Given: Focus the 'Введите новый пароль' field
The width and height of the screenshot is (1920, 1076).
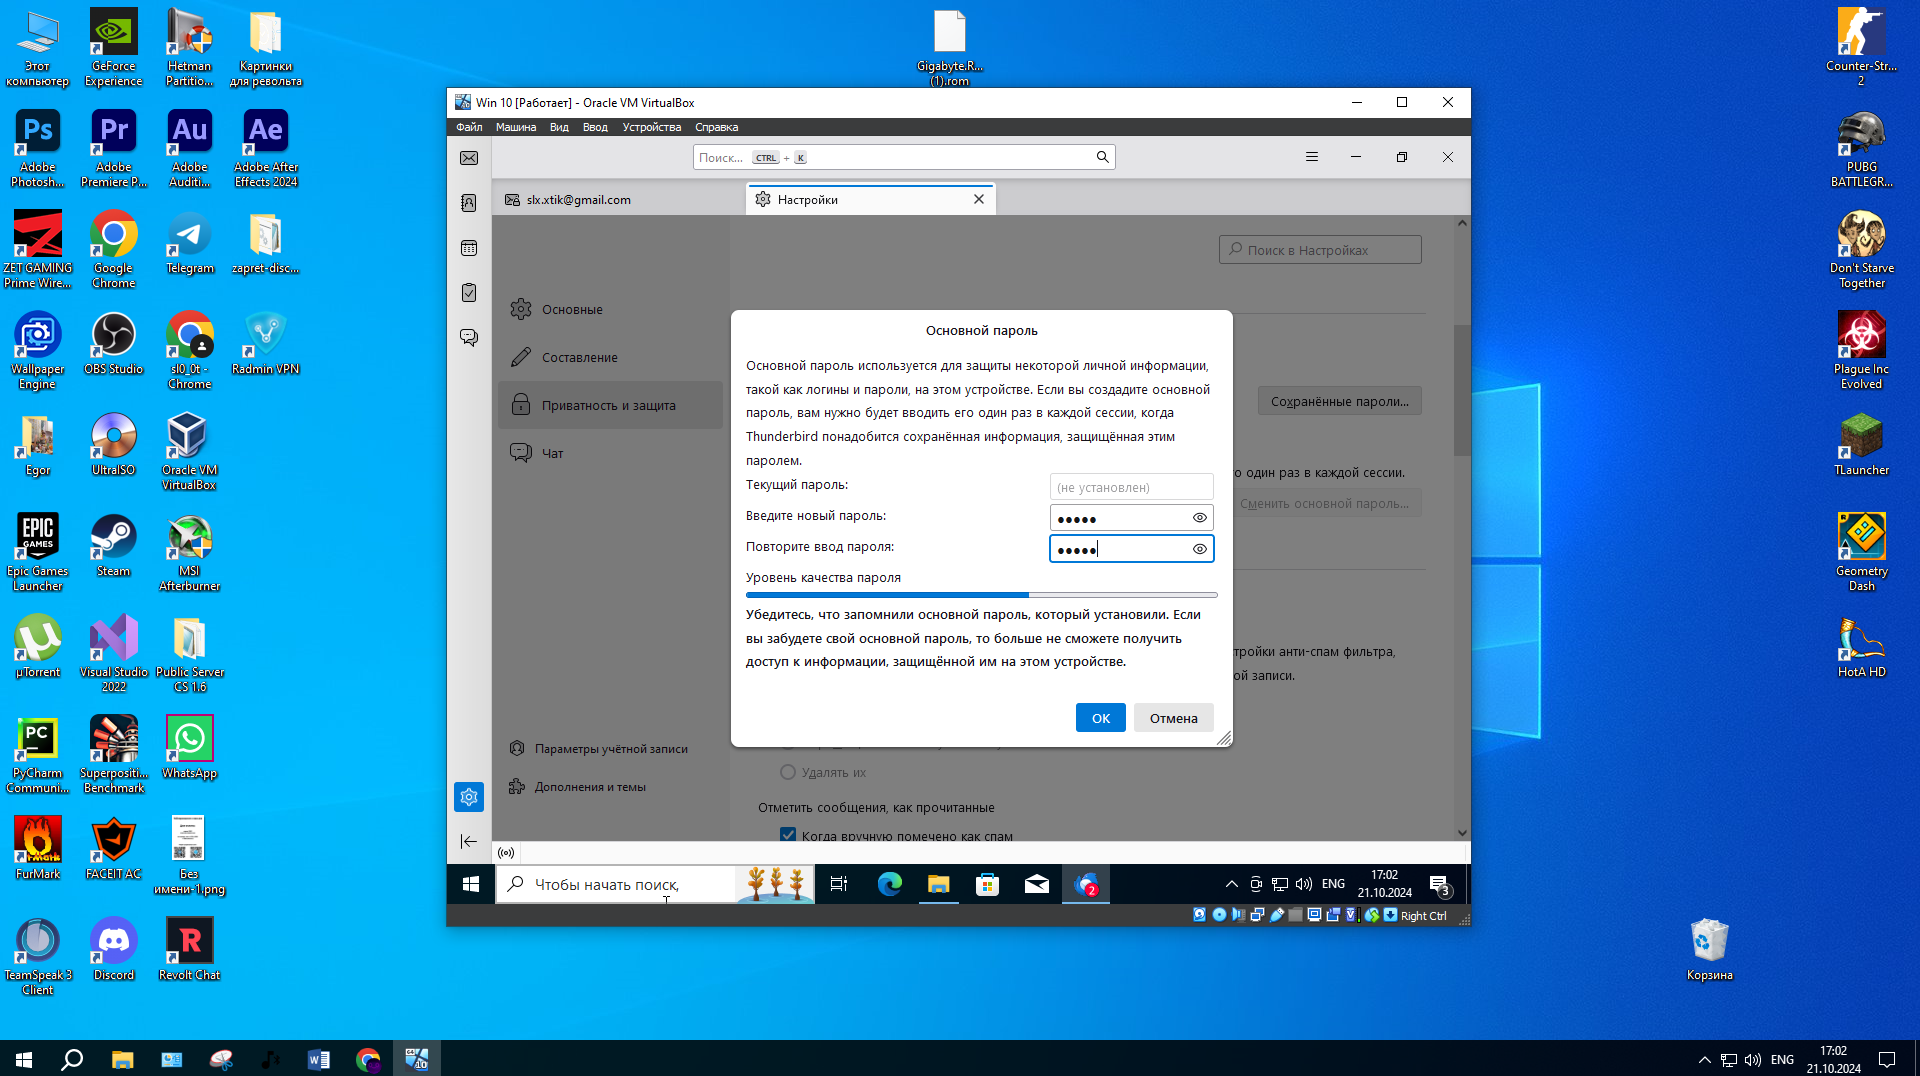Looking at the screenshot, I should (x=1130, y=518).
